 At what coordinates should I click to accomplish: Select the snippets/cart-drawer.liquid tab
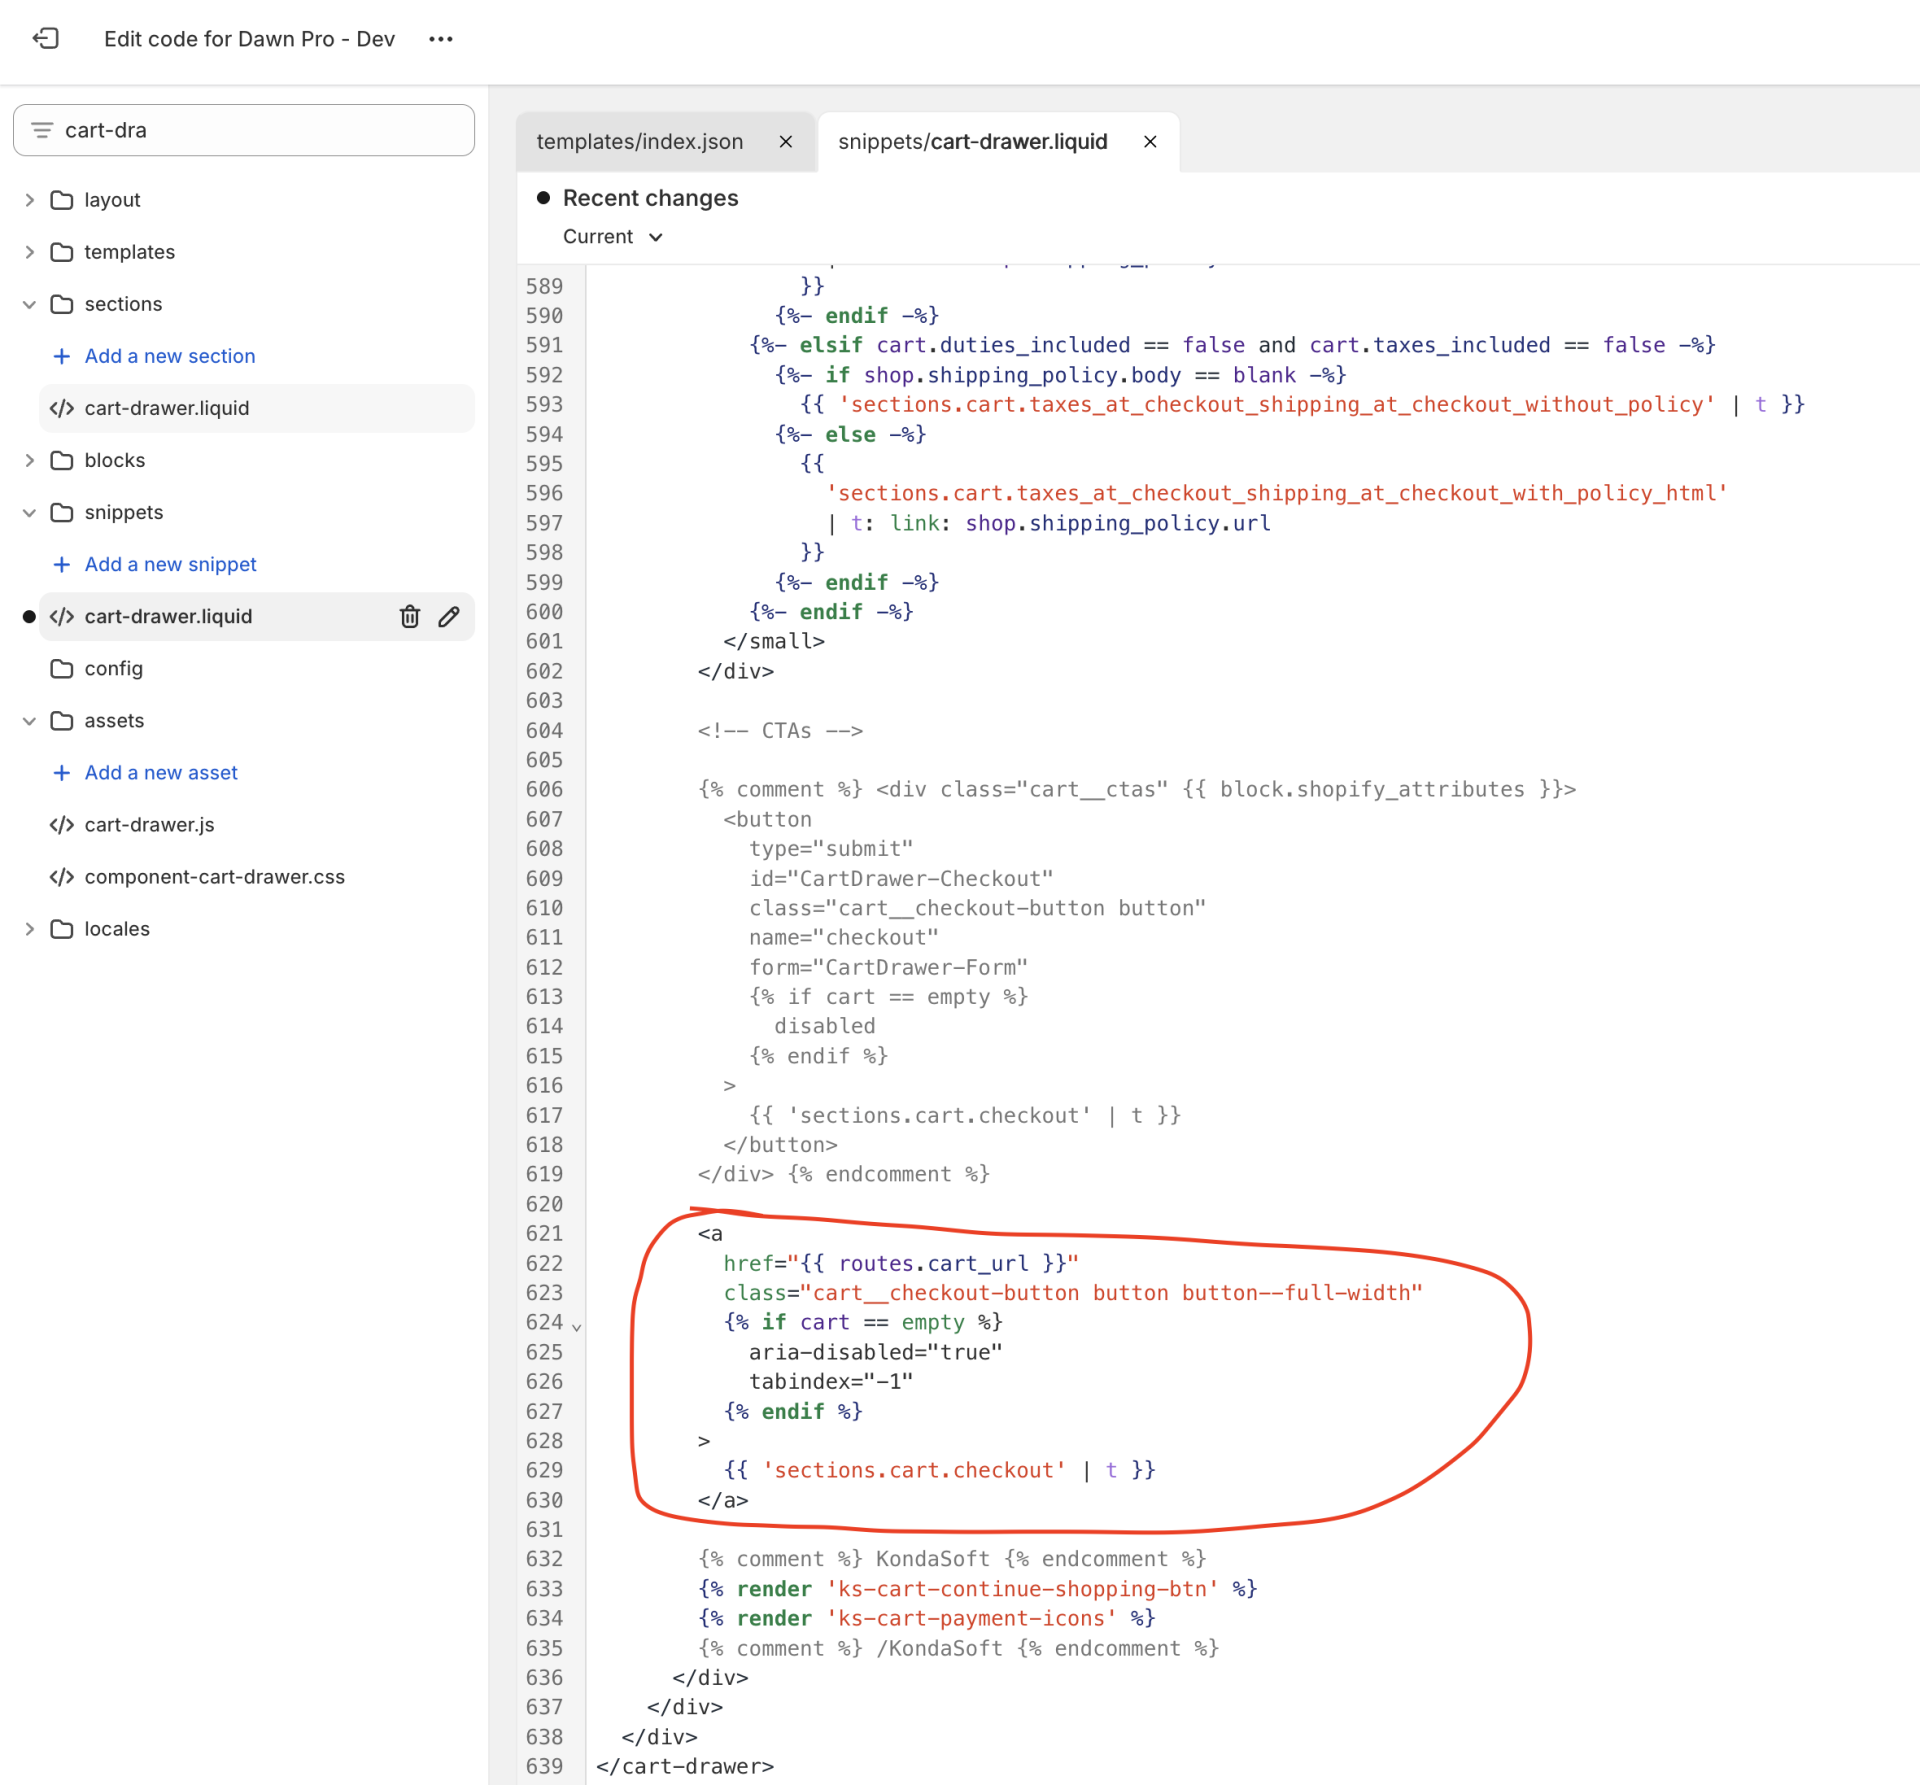pos(972,142)
